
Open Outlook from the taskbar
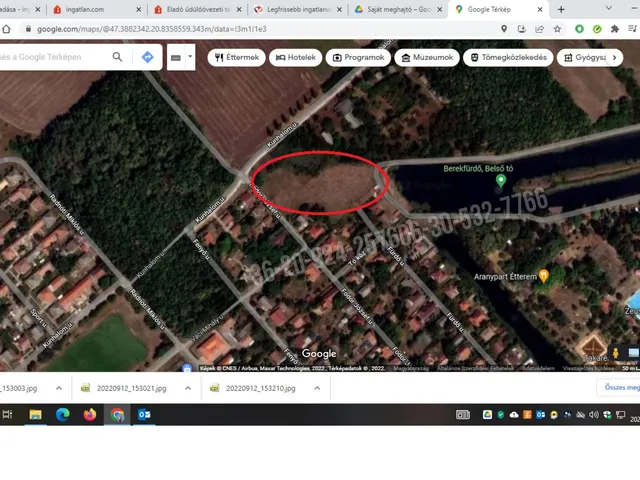144,414
